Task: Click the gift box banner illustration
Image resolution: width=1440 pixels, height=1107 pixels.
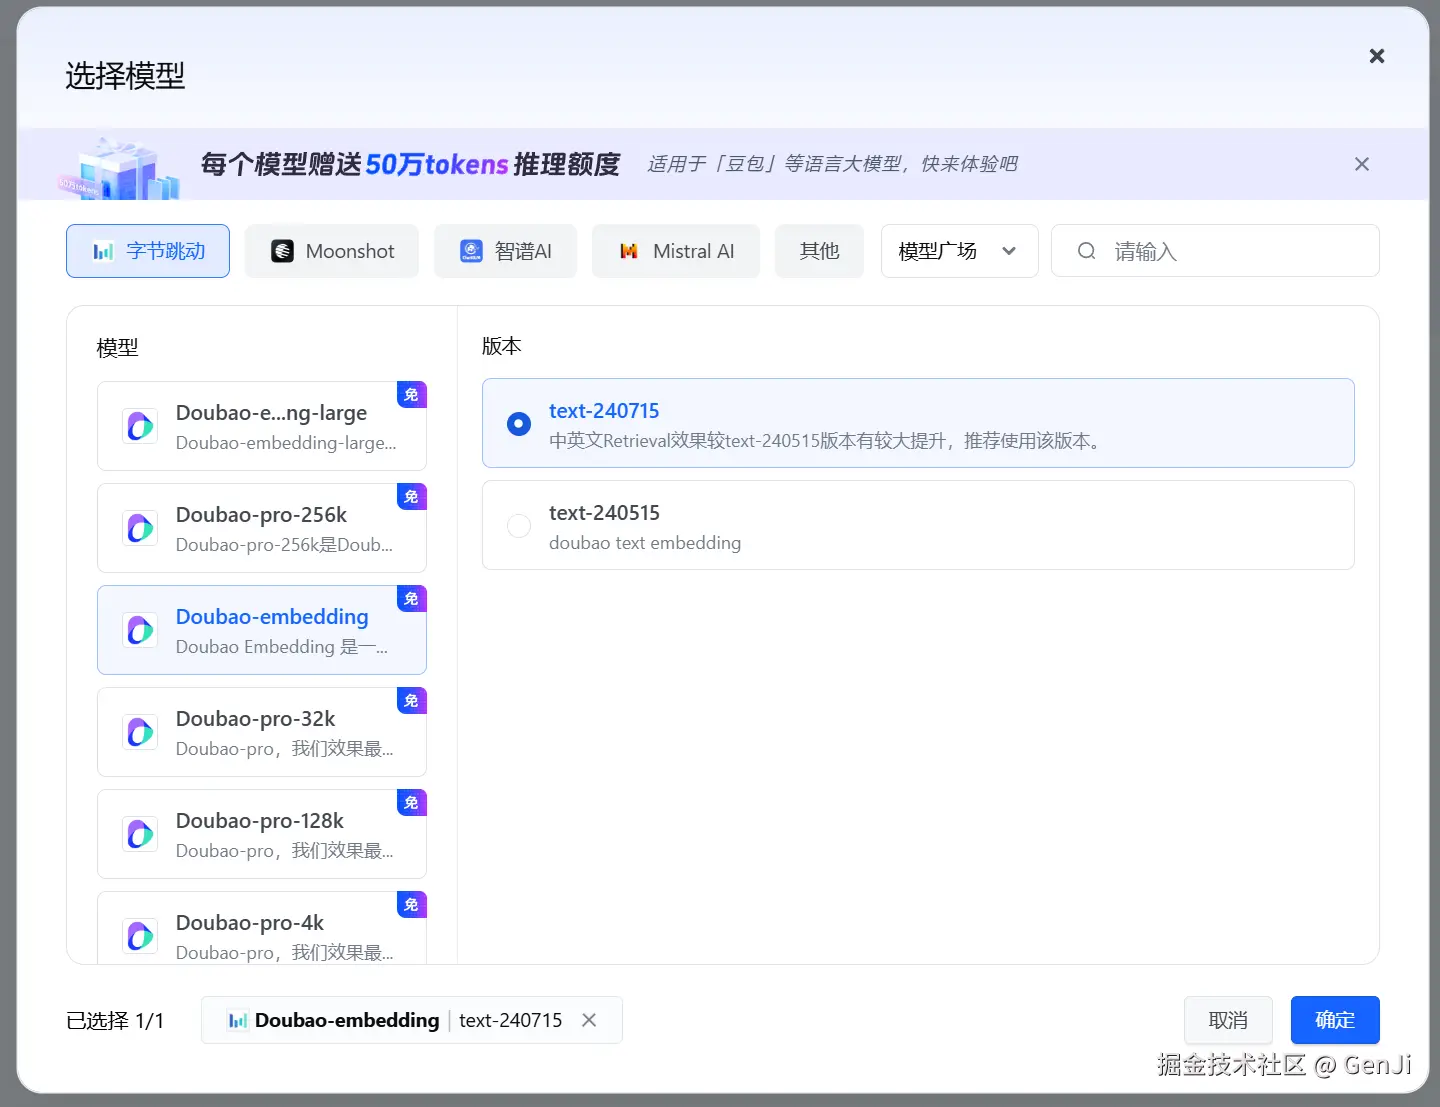Action: click(x=118, y=168)
